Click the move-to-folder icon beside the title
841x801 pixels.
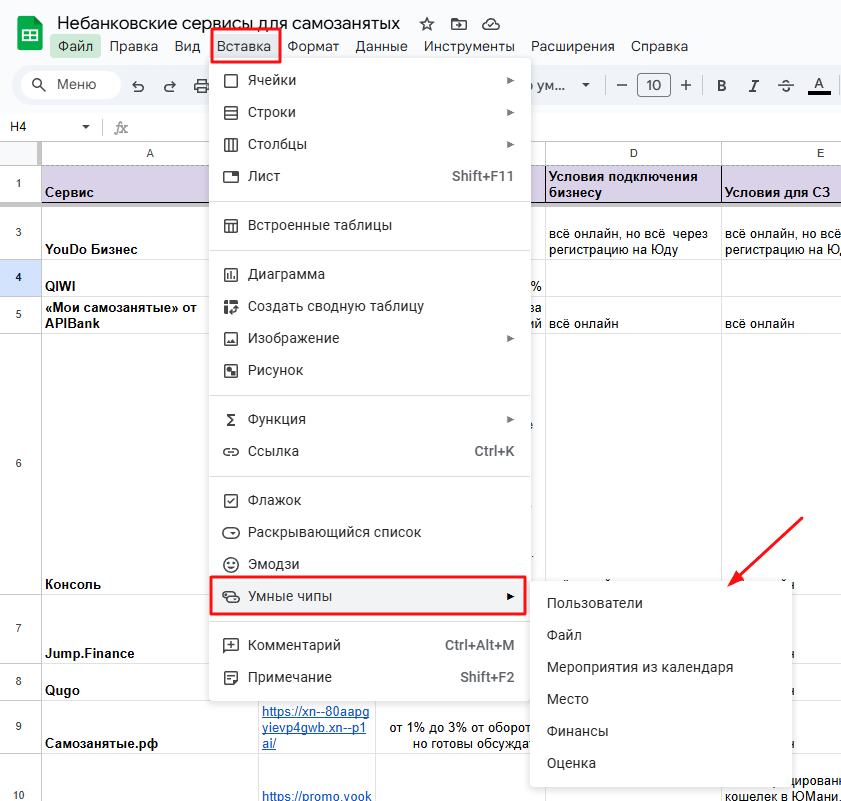(458, 24)
